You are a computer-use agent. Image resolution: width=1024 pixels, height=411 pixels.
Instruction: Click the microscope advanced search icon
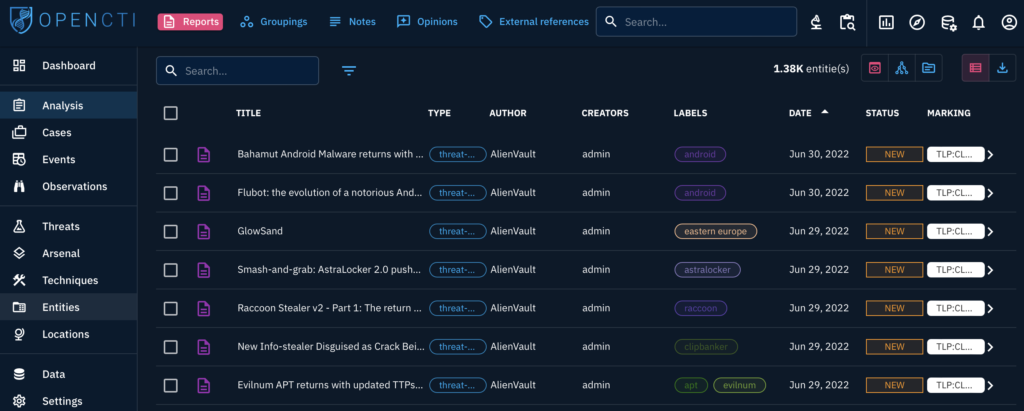[817, 22]
